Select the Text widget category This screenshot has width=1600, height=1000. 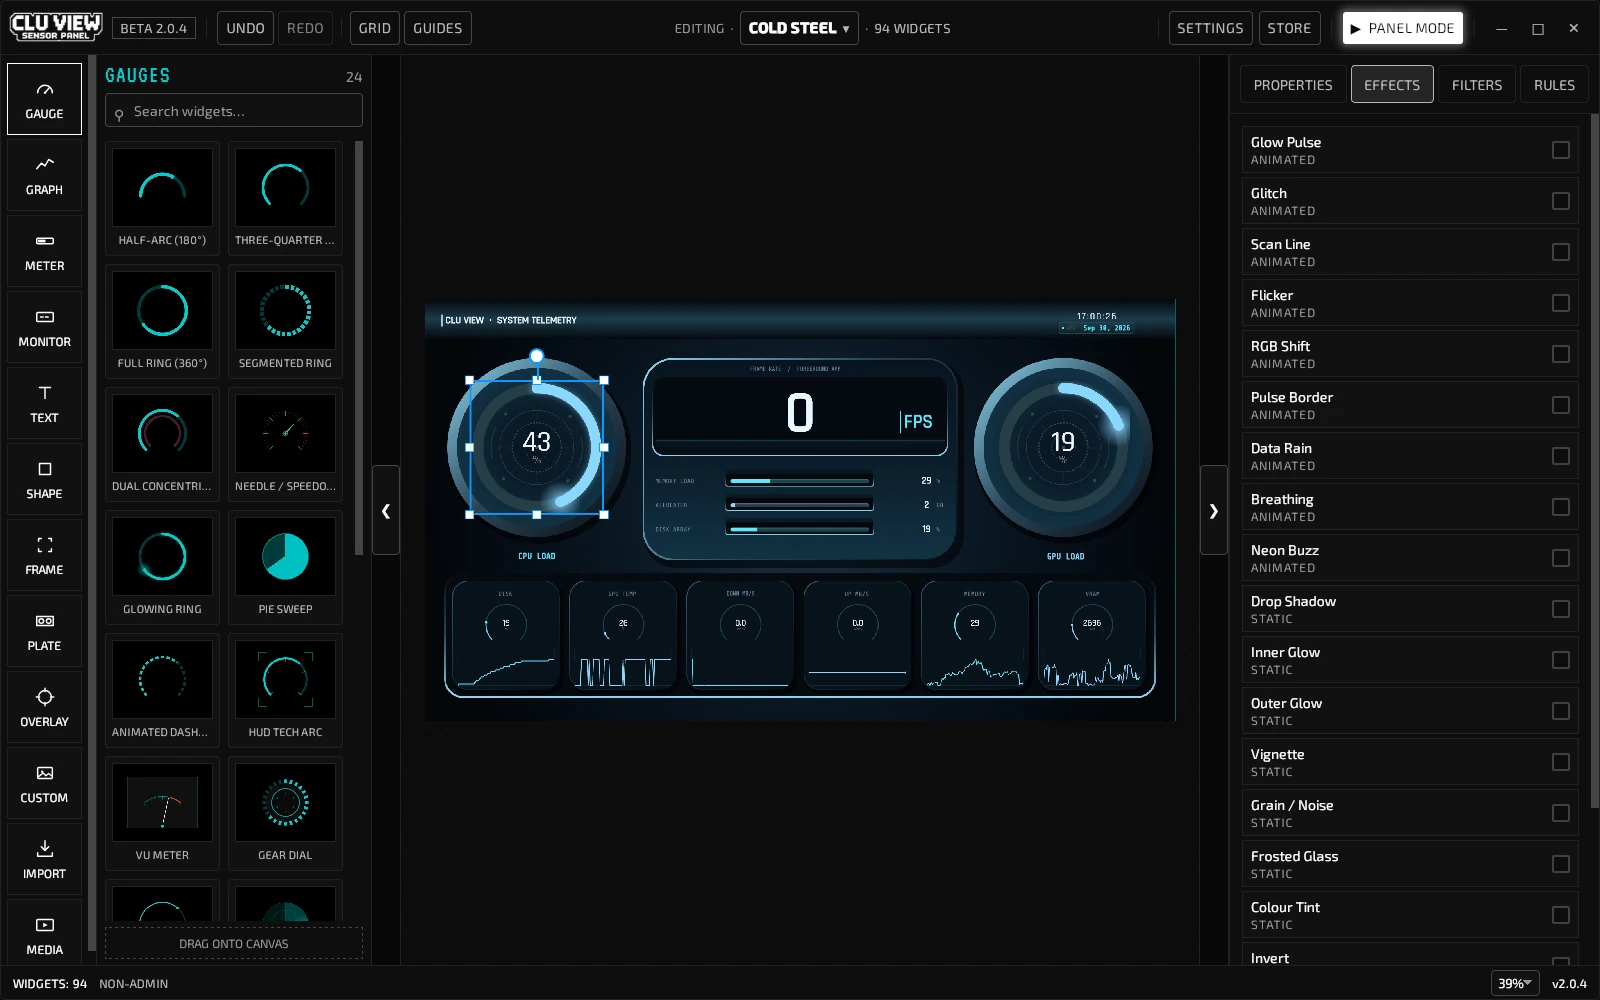click(x=44, y=403)
